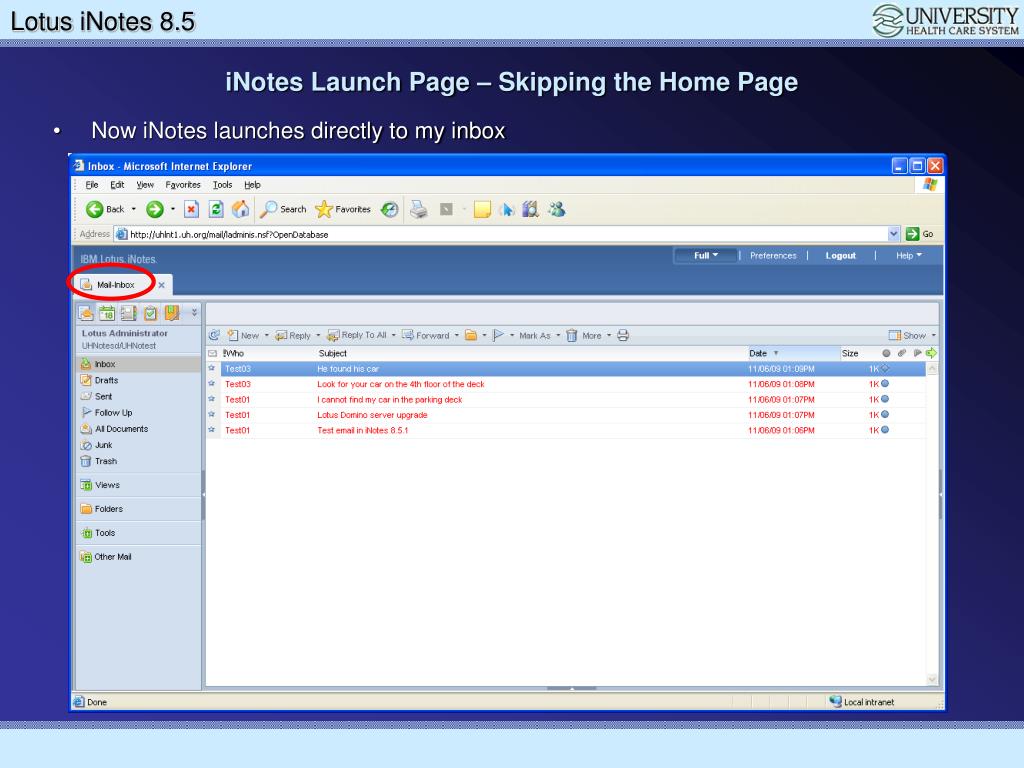Open the Full mode dropdown
This screenshot has height=768, width=1024.
pos(705,255)
